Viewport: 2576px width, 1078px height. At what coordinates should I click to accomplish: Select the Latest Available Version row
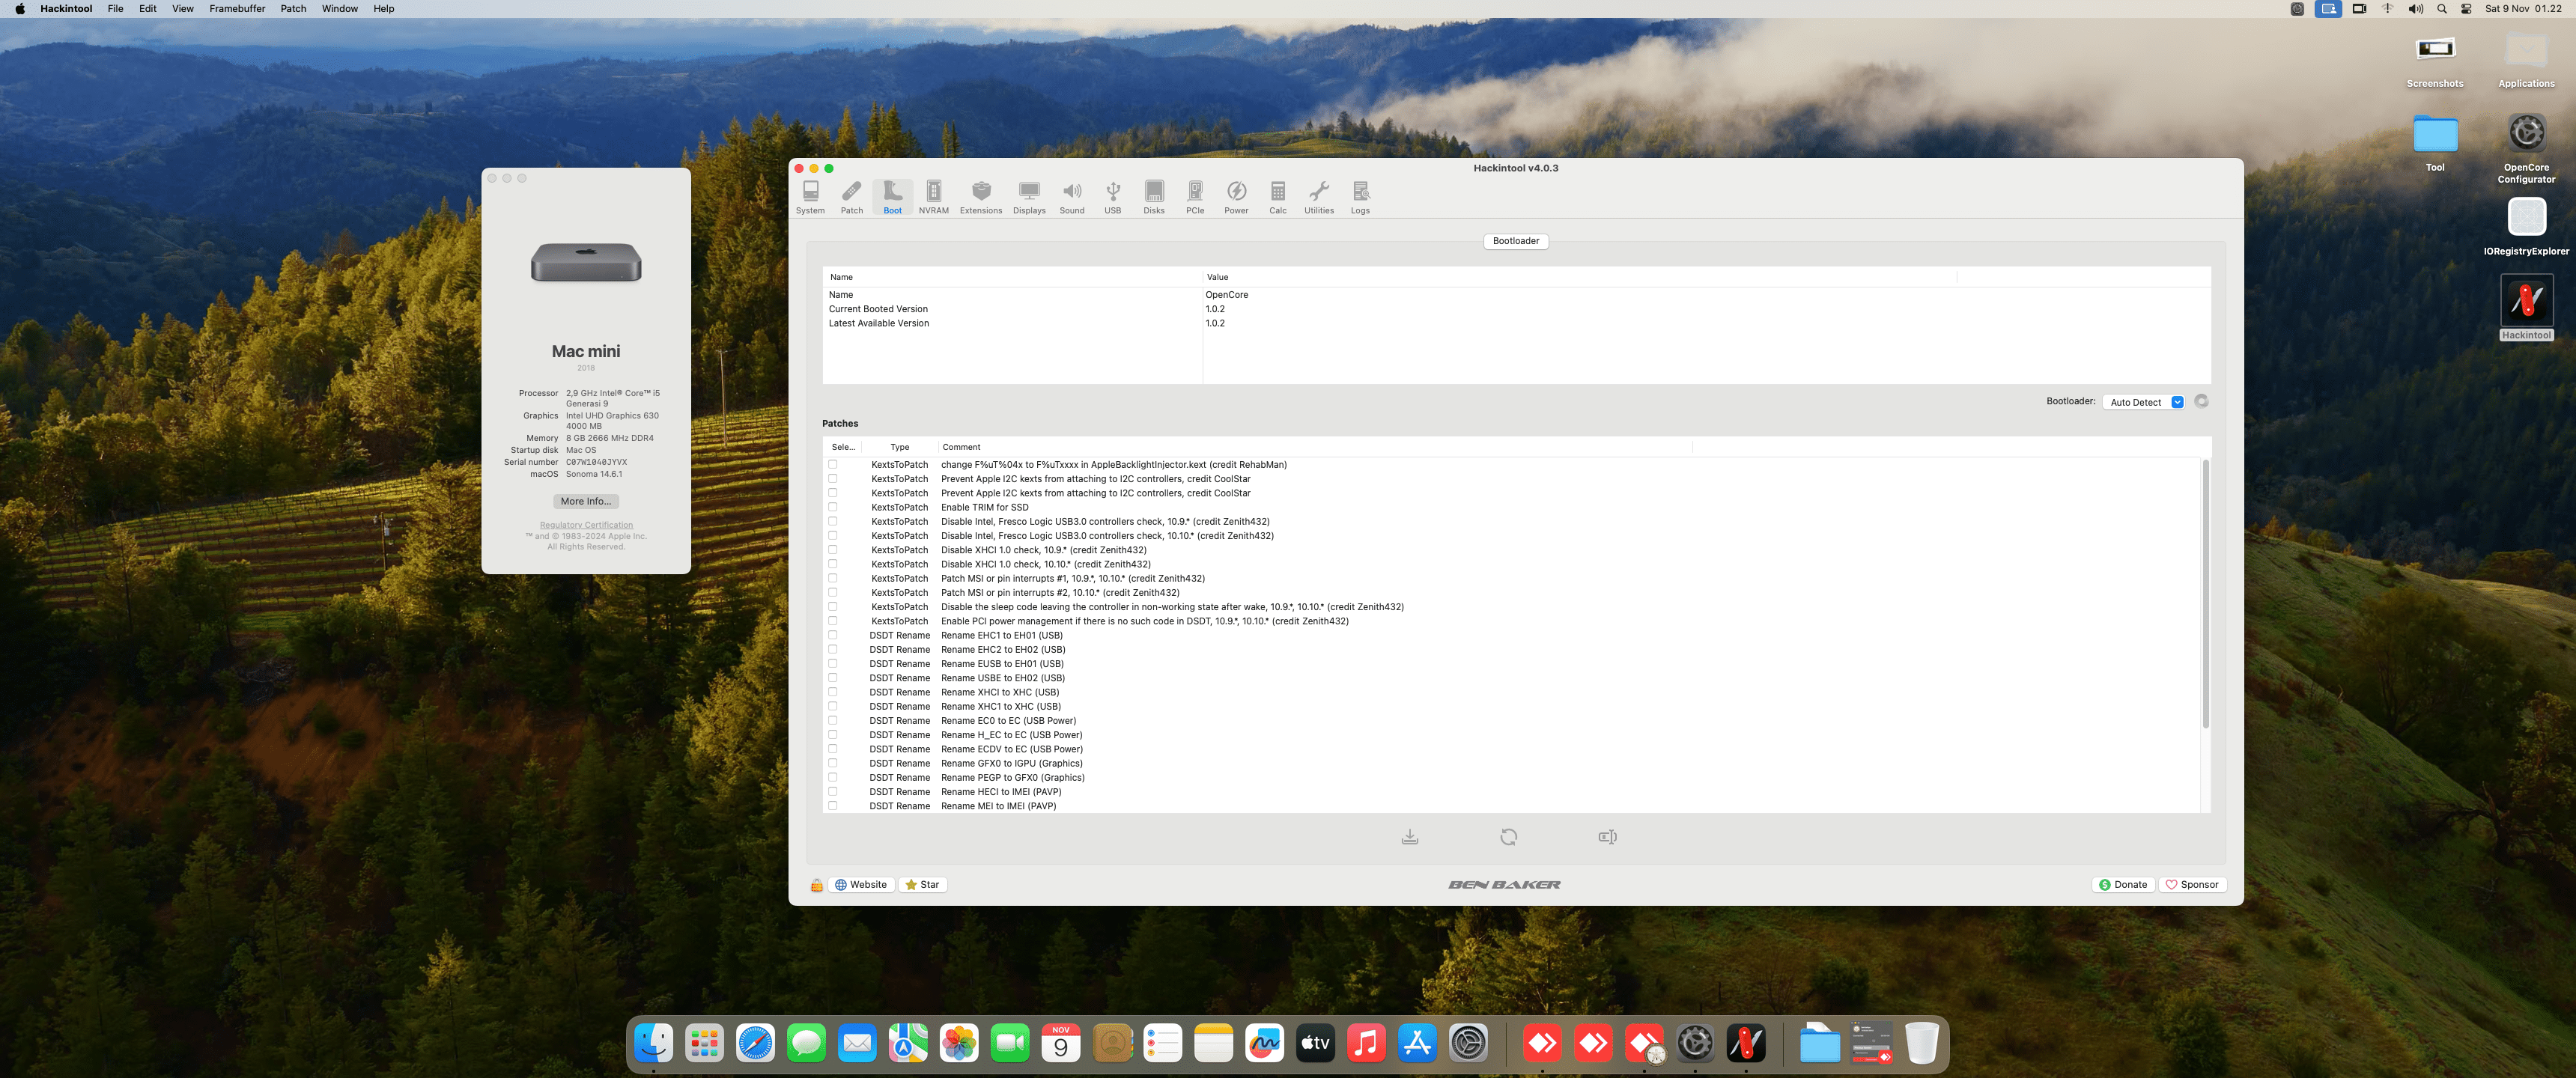(1516, 323)
